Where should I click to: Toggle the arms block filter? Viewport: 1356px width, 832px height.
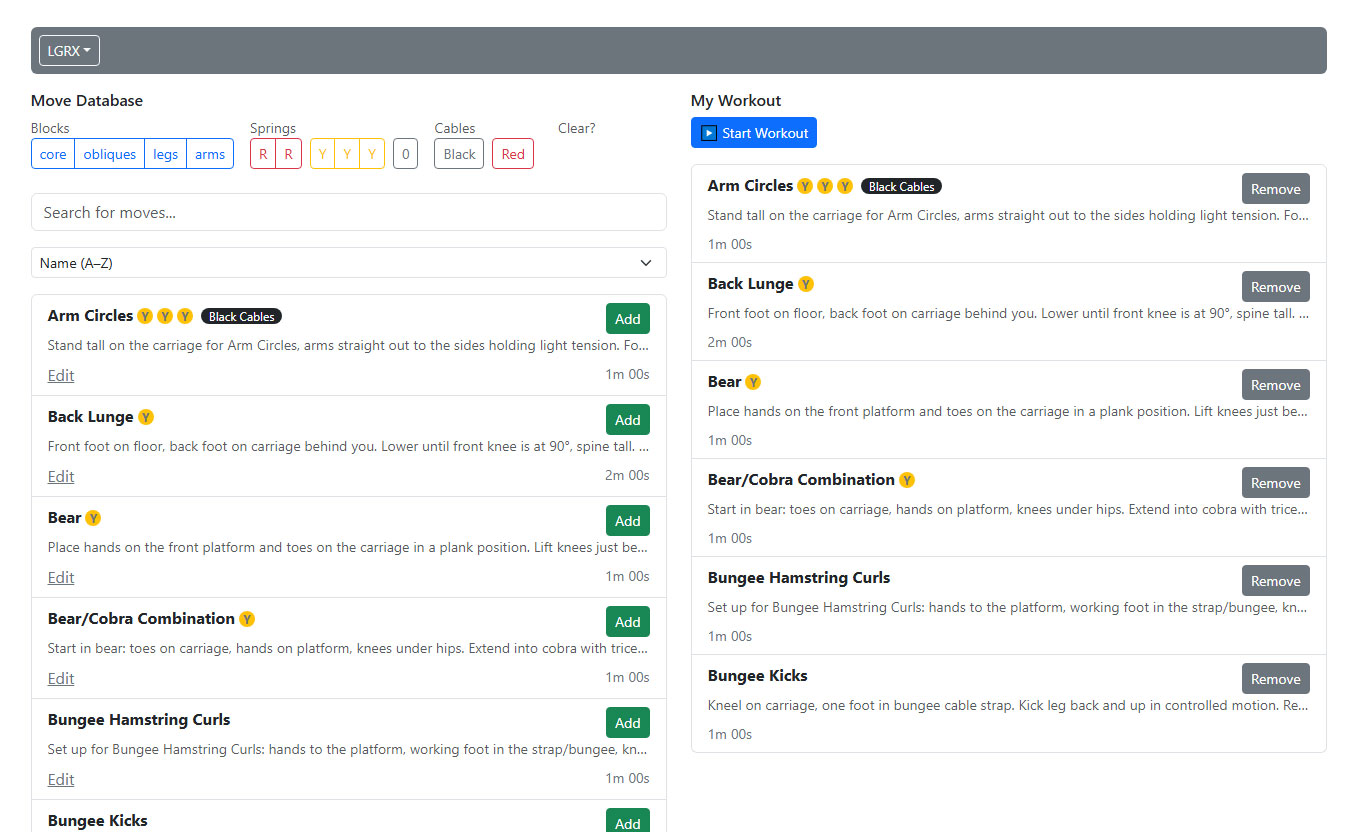click(x=210, y=154)
